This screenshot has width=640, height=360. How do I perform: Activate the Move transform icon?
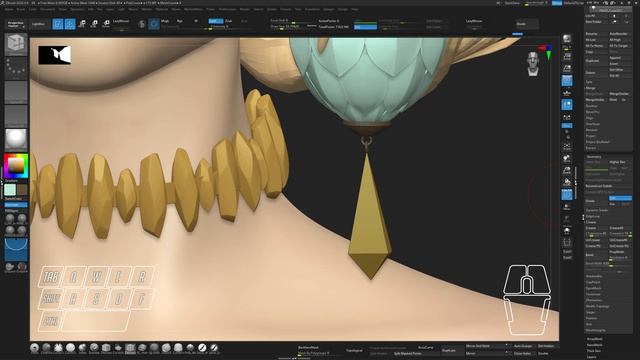[82, 24]
